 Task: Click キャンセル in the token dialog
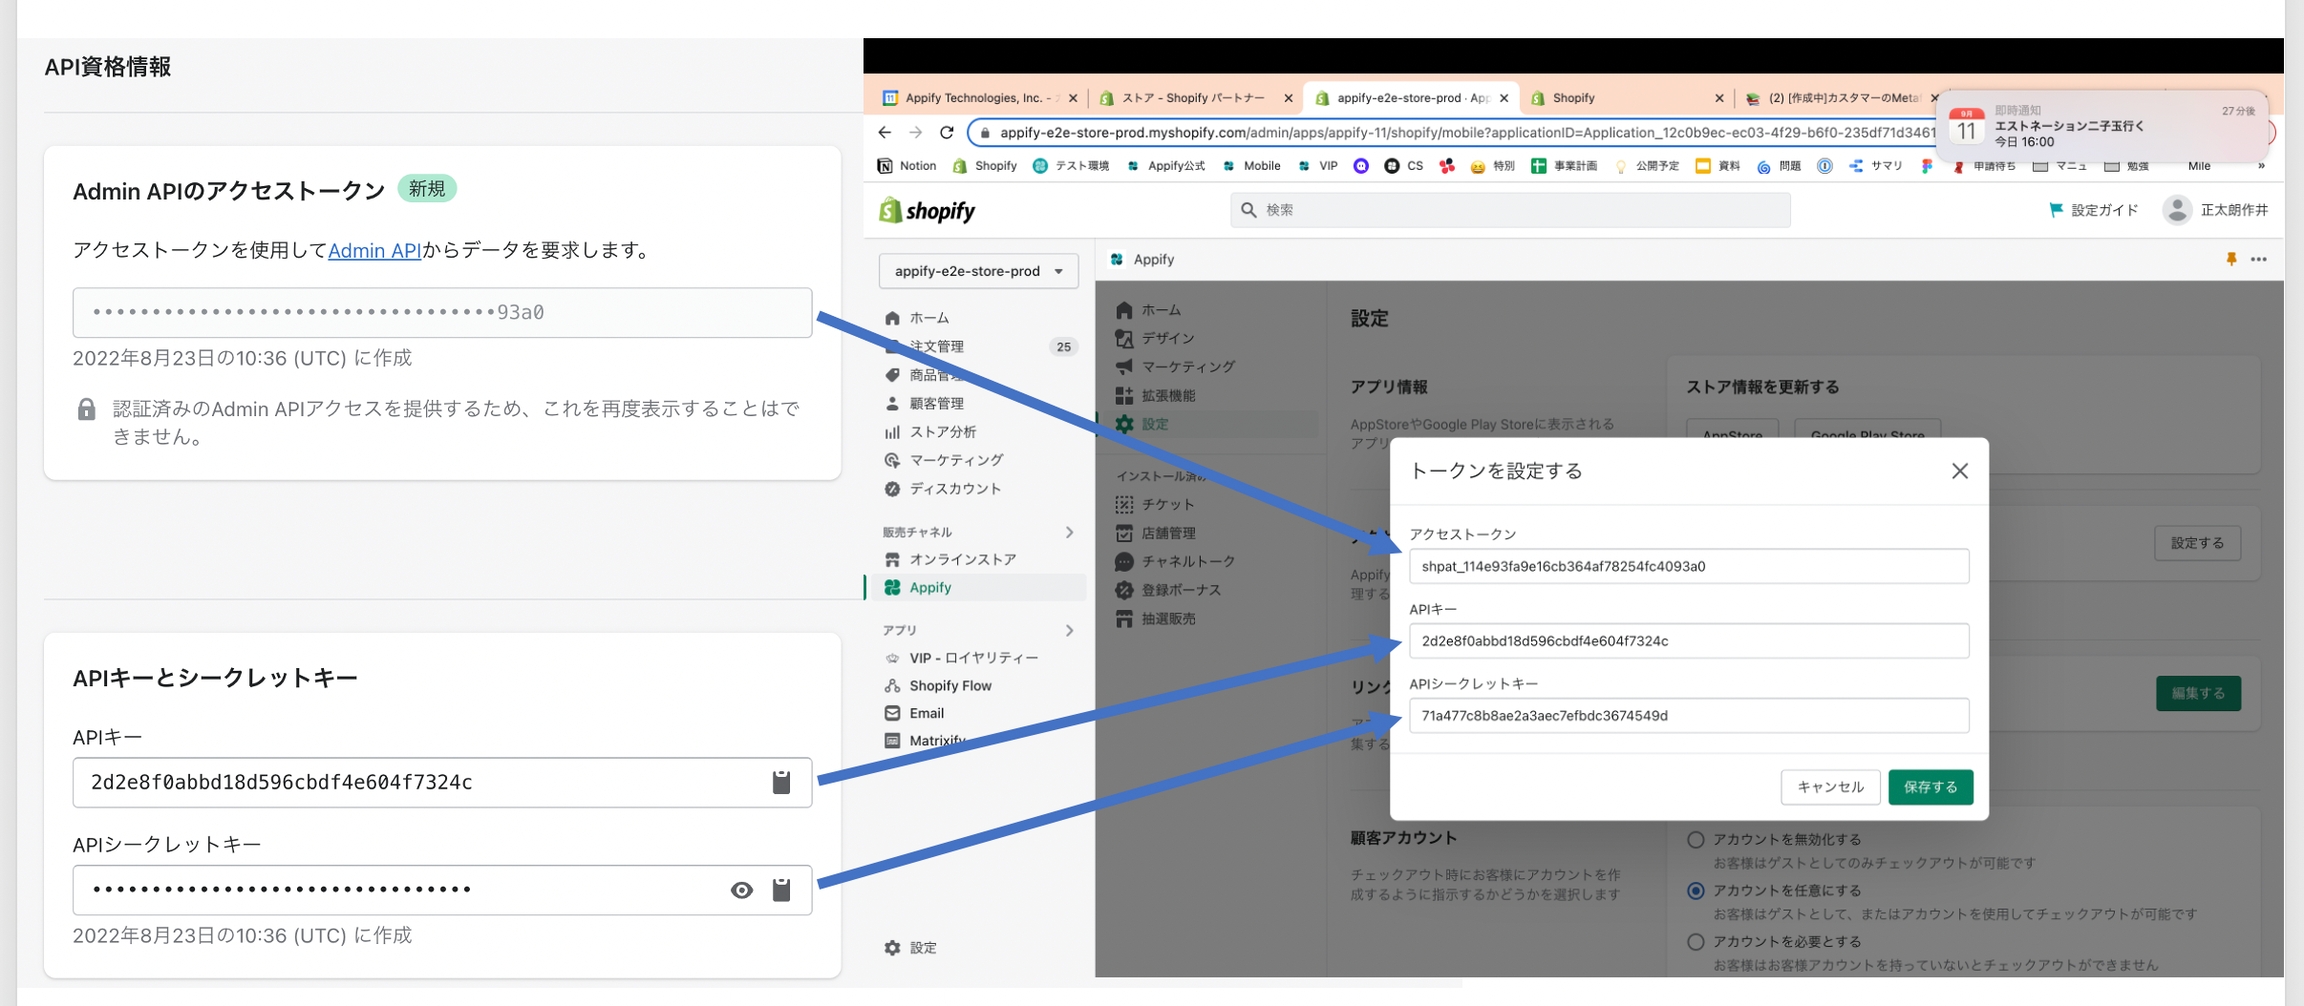(x=1830, y=787)
